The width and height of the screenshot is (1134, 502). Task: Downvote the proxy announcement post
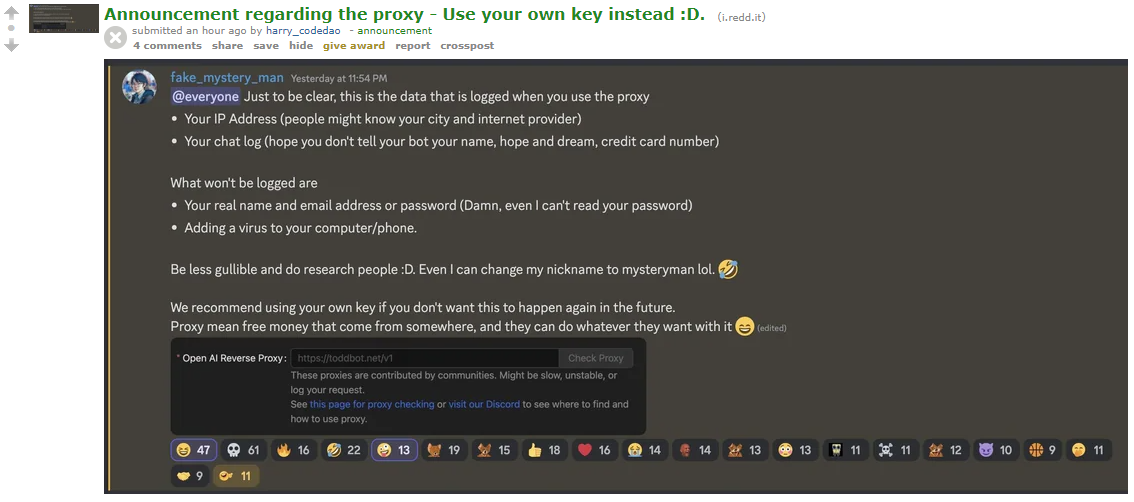12,46
